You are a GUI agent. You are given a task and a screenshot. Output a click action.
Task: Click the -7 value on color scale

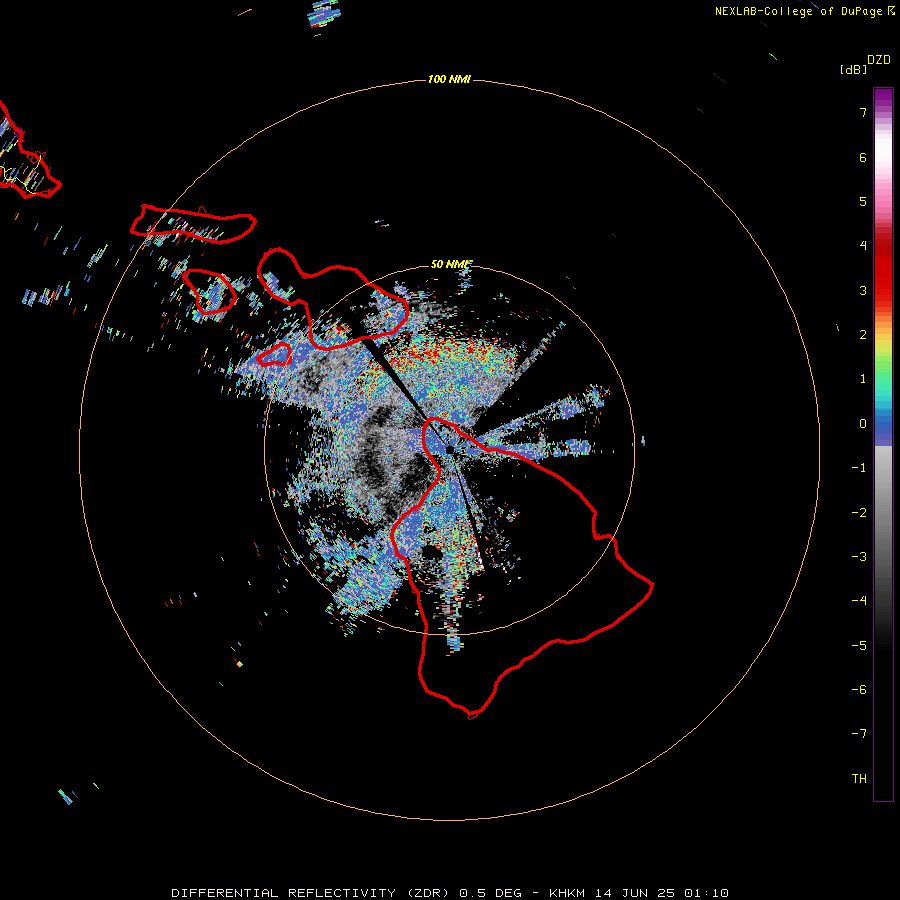(x=859, y=734)
